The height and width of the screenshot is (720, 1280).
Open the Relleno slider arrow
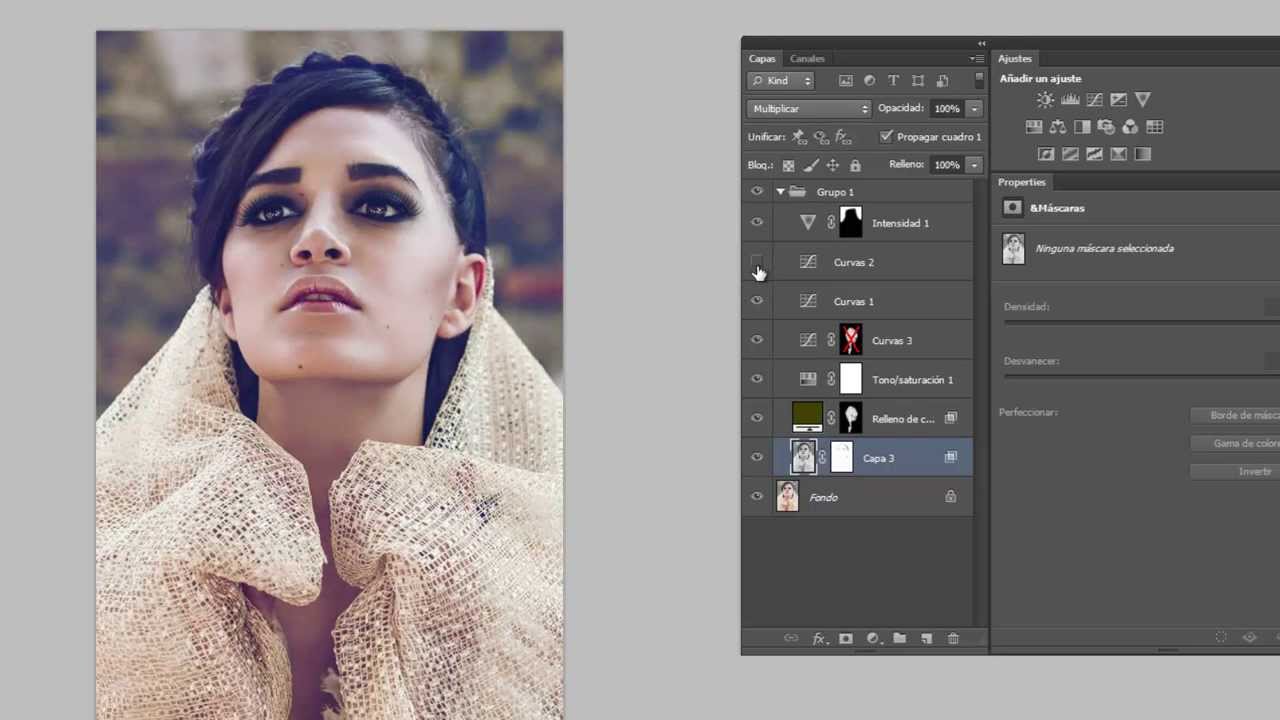974,165
